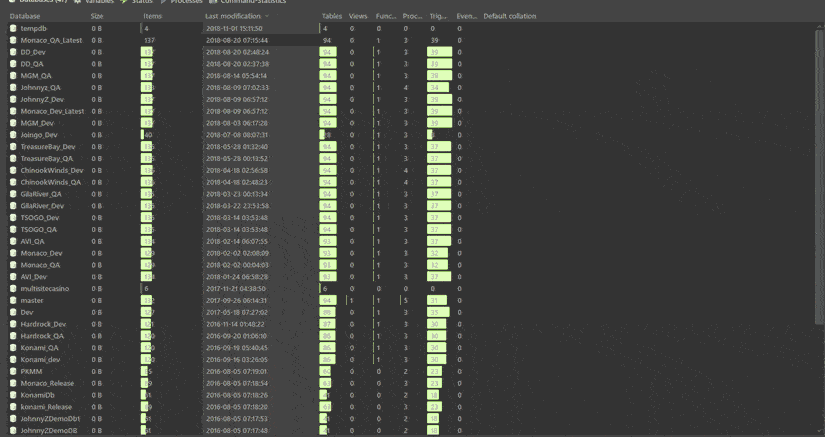
Task: Sort by the Database column header
Action: (25, 16)
